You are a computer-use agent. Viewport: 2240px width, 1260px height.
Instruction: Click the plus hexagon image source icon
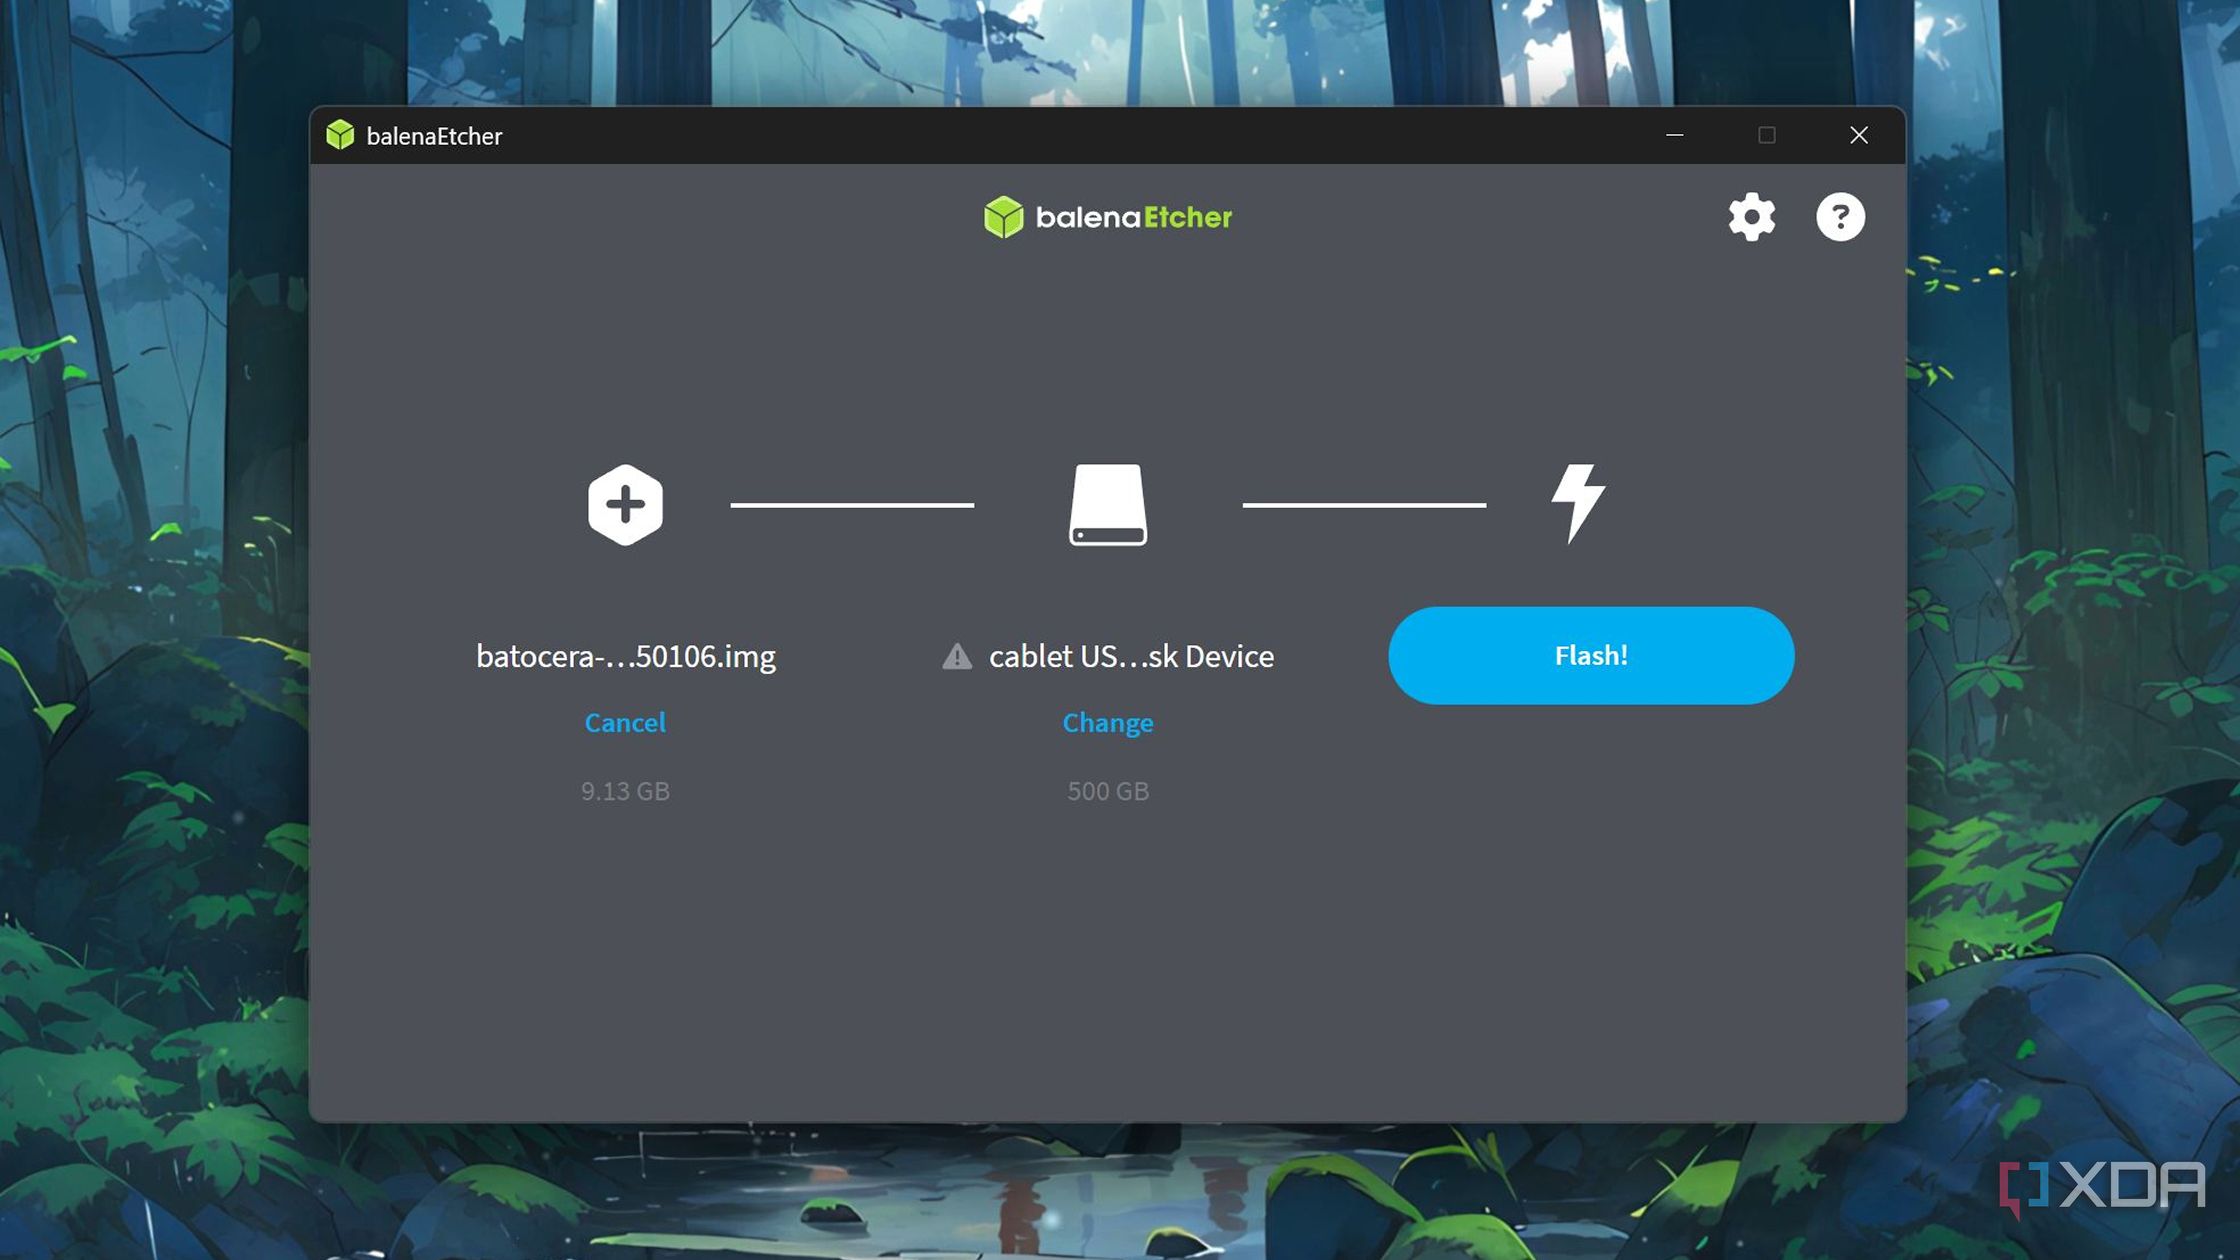(625, 504)
